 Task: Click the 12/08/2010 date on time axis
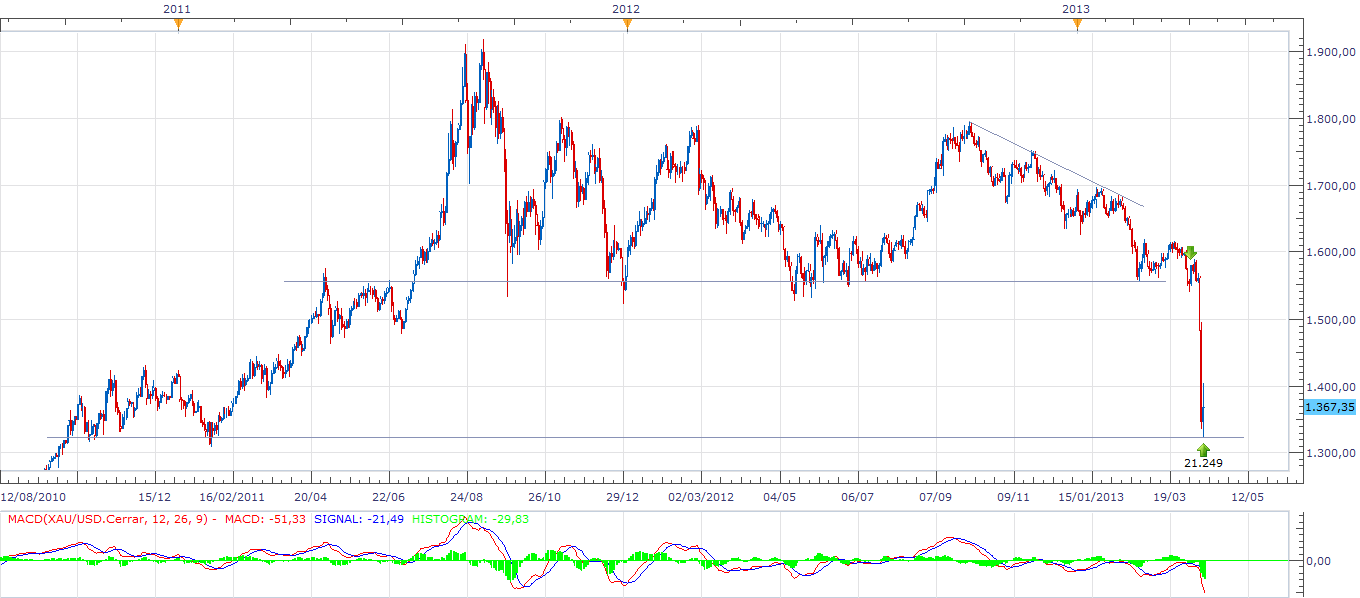pos(33,496)
